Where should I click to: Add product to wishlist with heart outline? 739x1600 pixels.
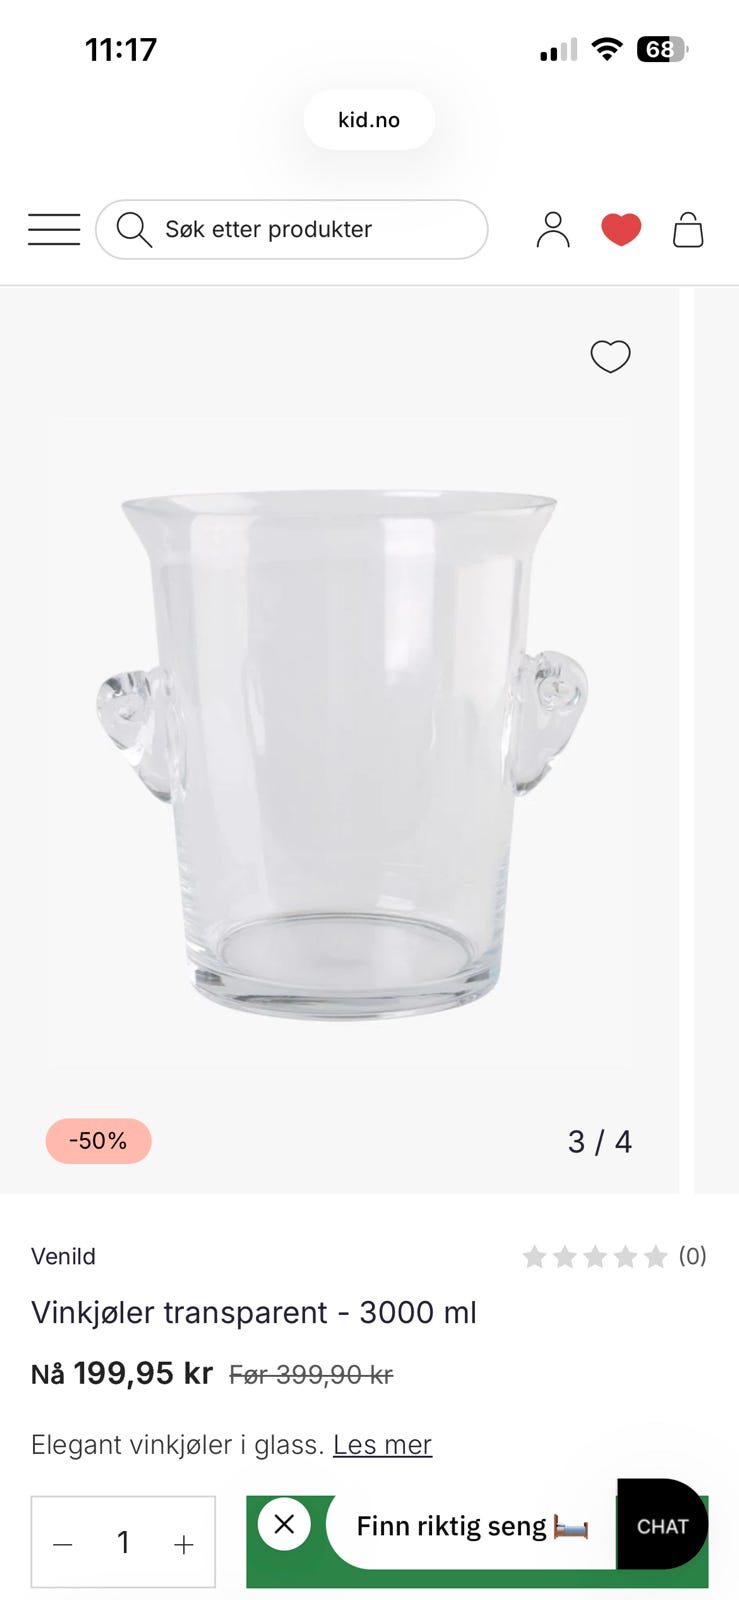pos(610,356)
